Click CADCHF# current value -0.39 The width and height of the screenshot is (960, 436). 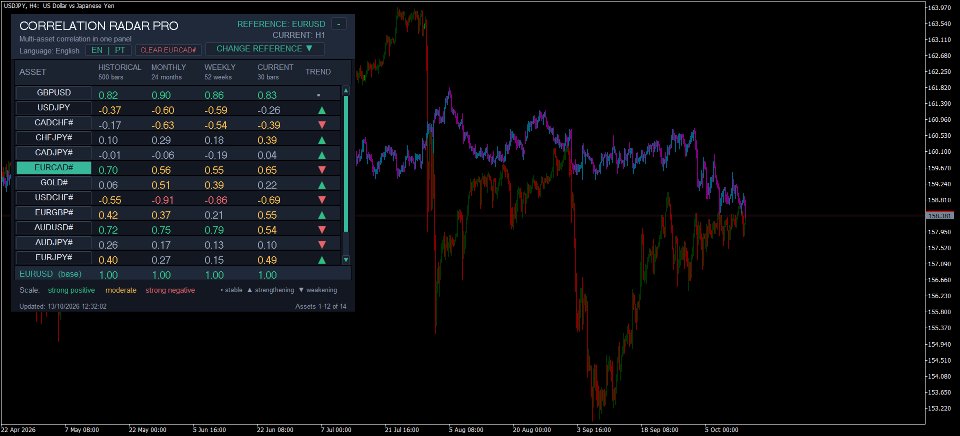(x=269, y=126)
